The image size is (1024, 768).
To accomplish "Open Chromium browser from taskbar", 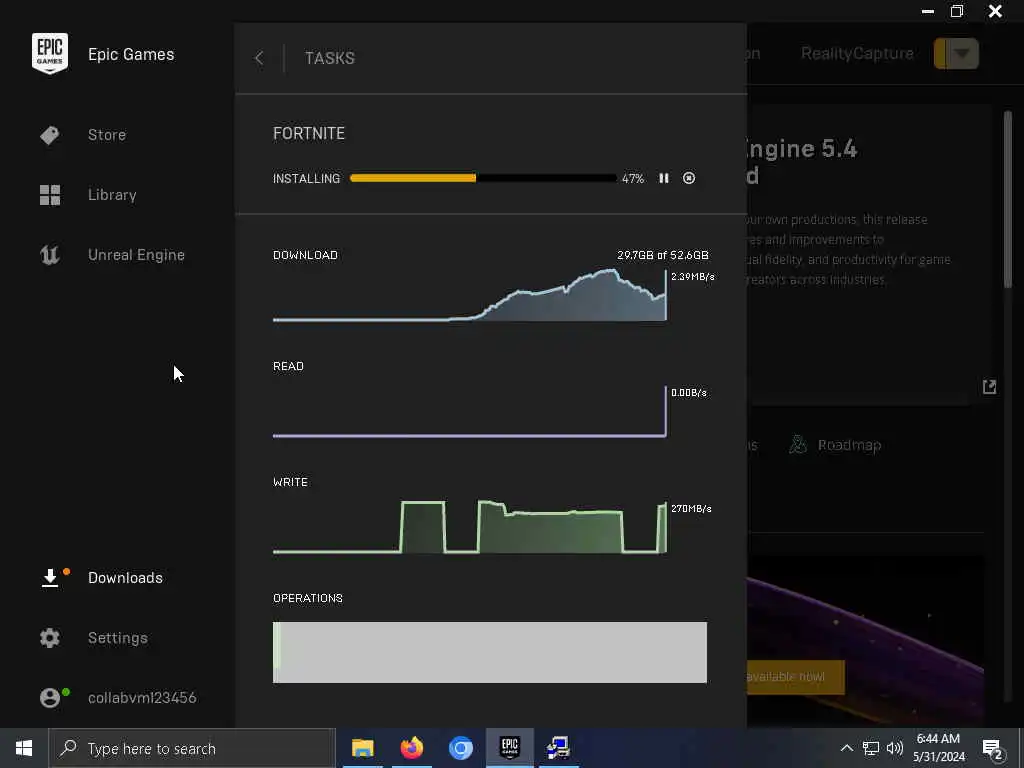I will tap(460, 748).
